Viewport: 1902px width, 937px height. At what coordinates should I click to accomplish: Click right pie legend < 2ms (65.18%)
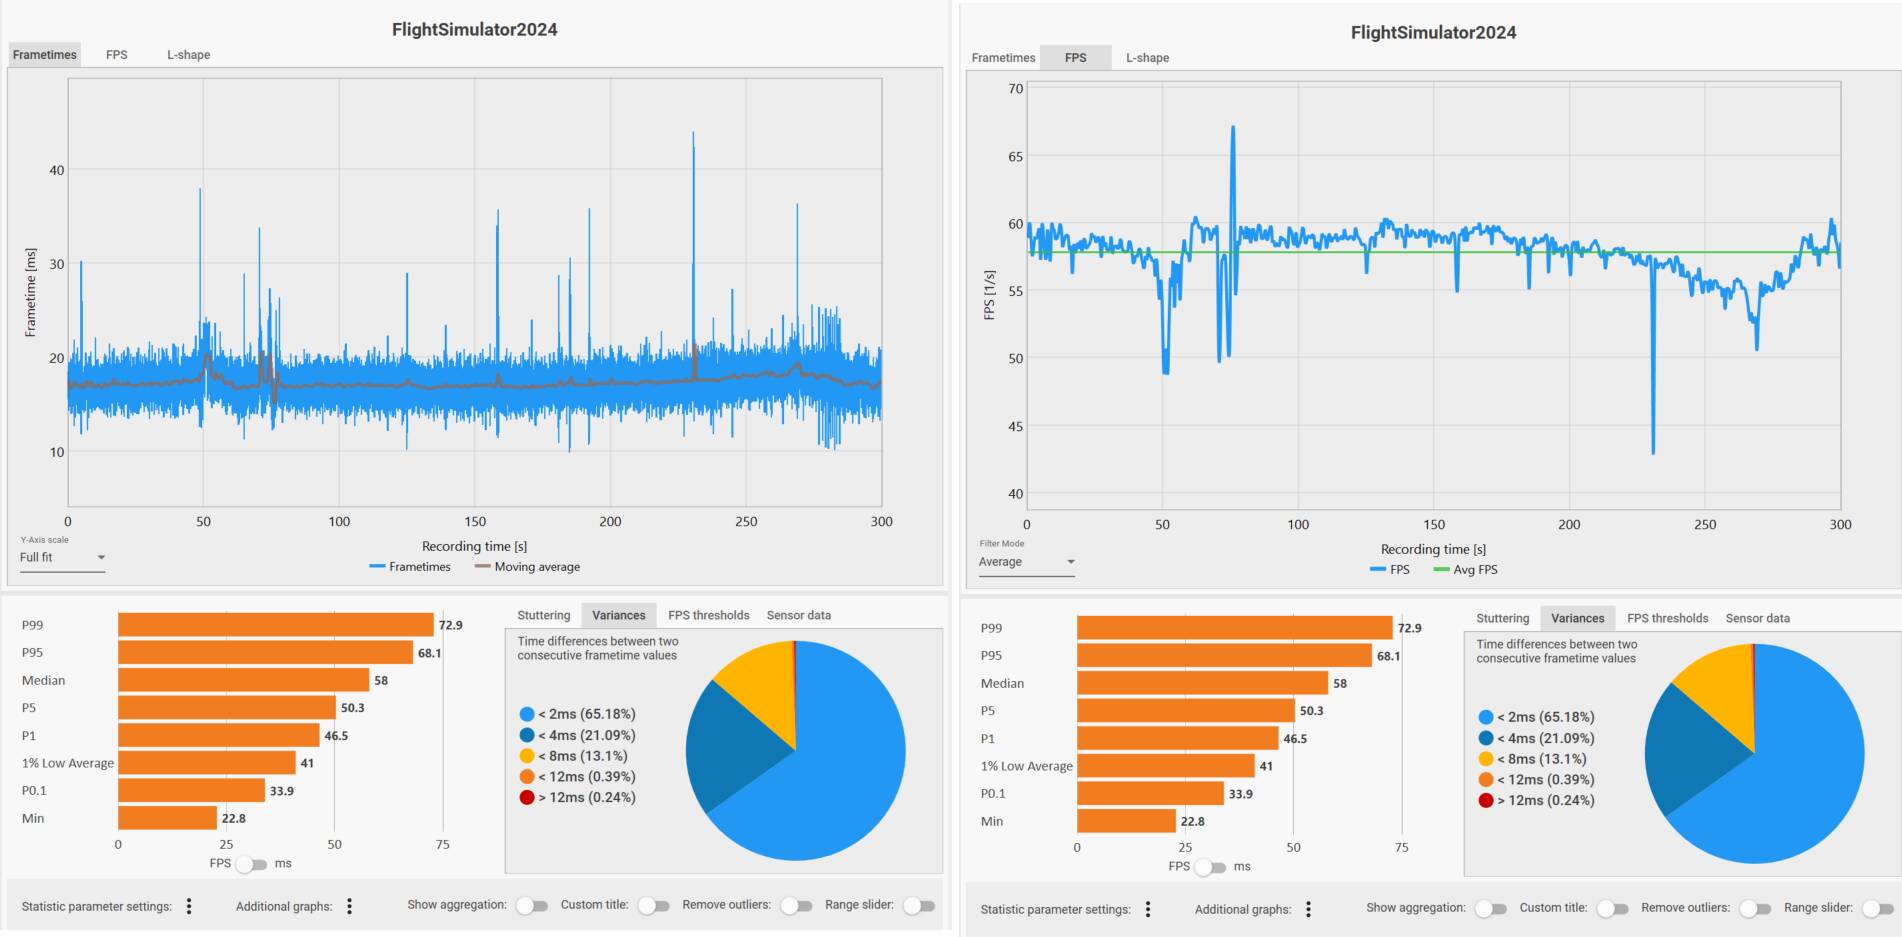pos(1536,717)
